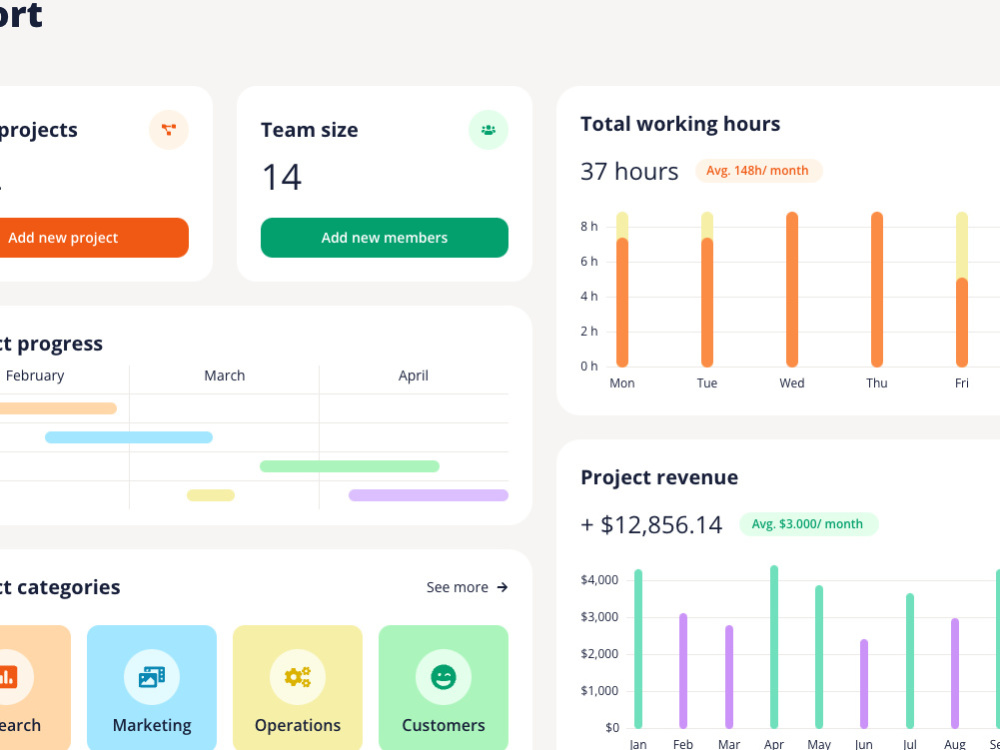
Task: Select the February column header
Action: (x=34, y=376)
